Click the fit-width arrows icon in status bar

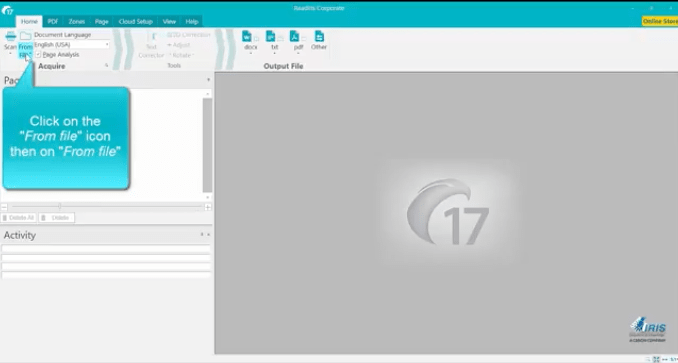click(664, 360)
